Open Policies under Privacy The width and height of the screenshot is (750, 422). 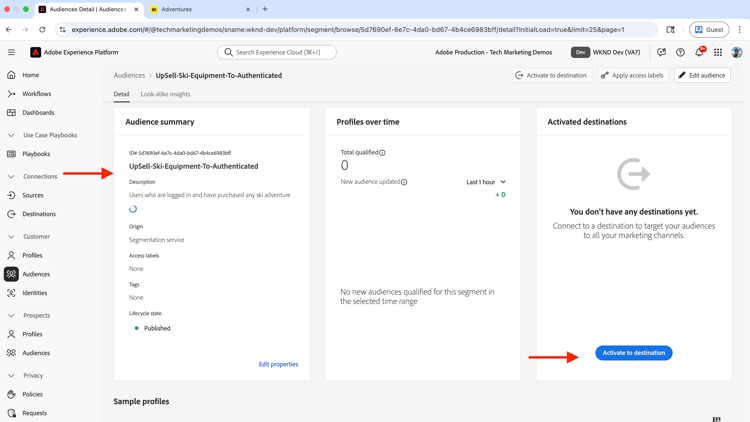tap(32, 394)
